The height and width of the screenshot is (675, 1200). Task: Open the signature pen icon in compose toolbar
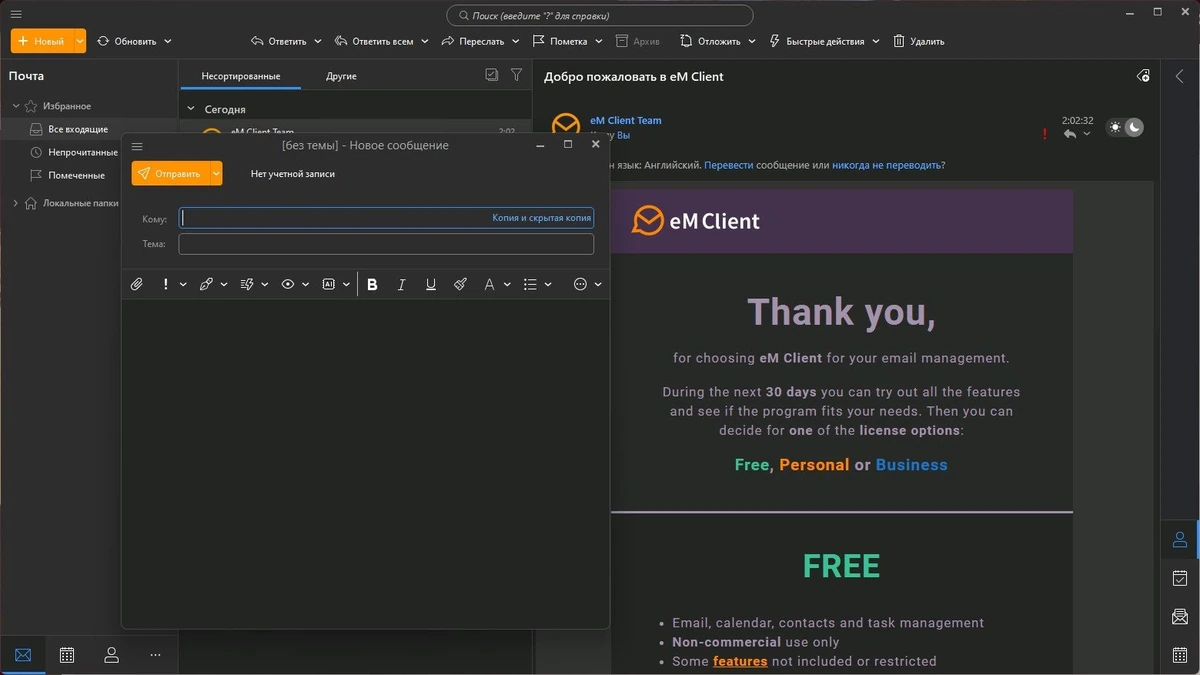pos(206,284)
